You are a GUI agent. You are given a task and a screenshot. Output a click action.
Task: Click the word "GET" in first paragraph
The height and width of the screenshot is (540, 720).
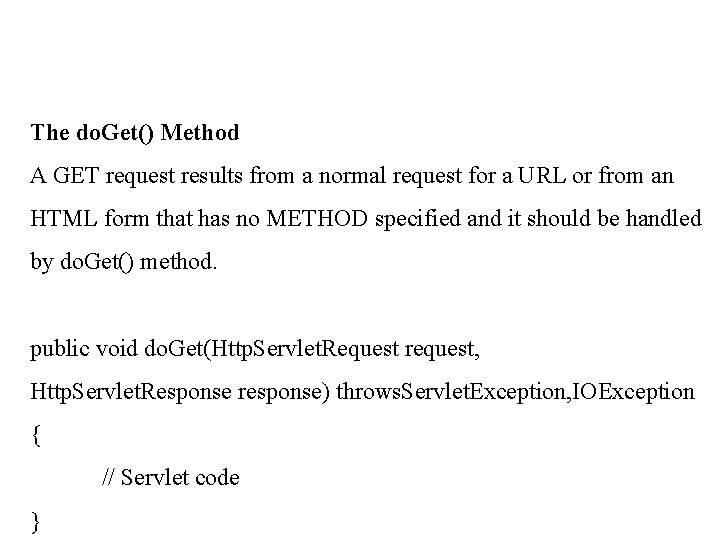coord(76,176)
